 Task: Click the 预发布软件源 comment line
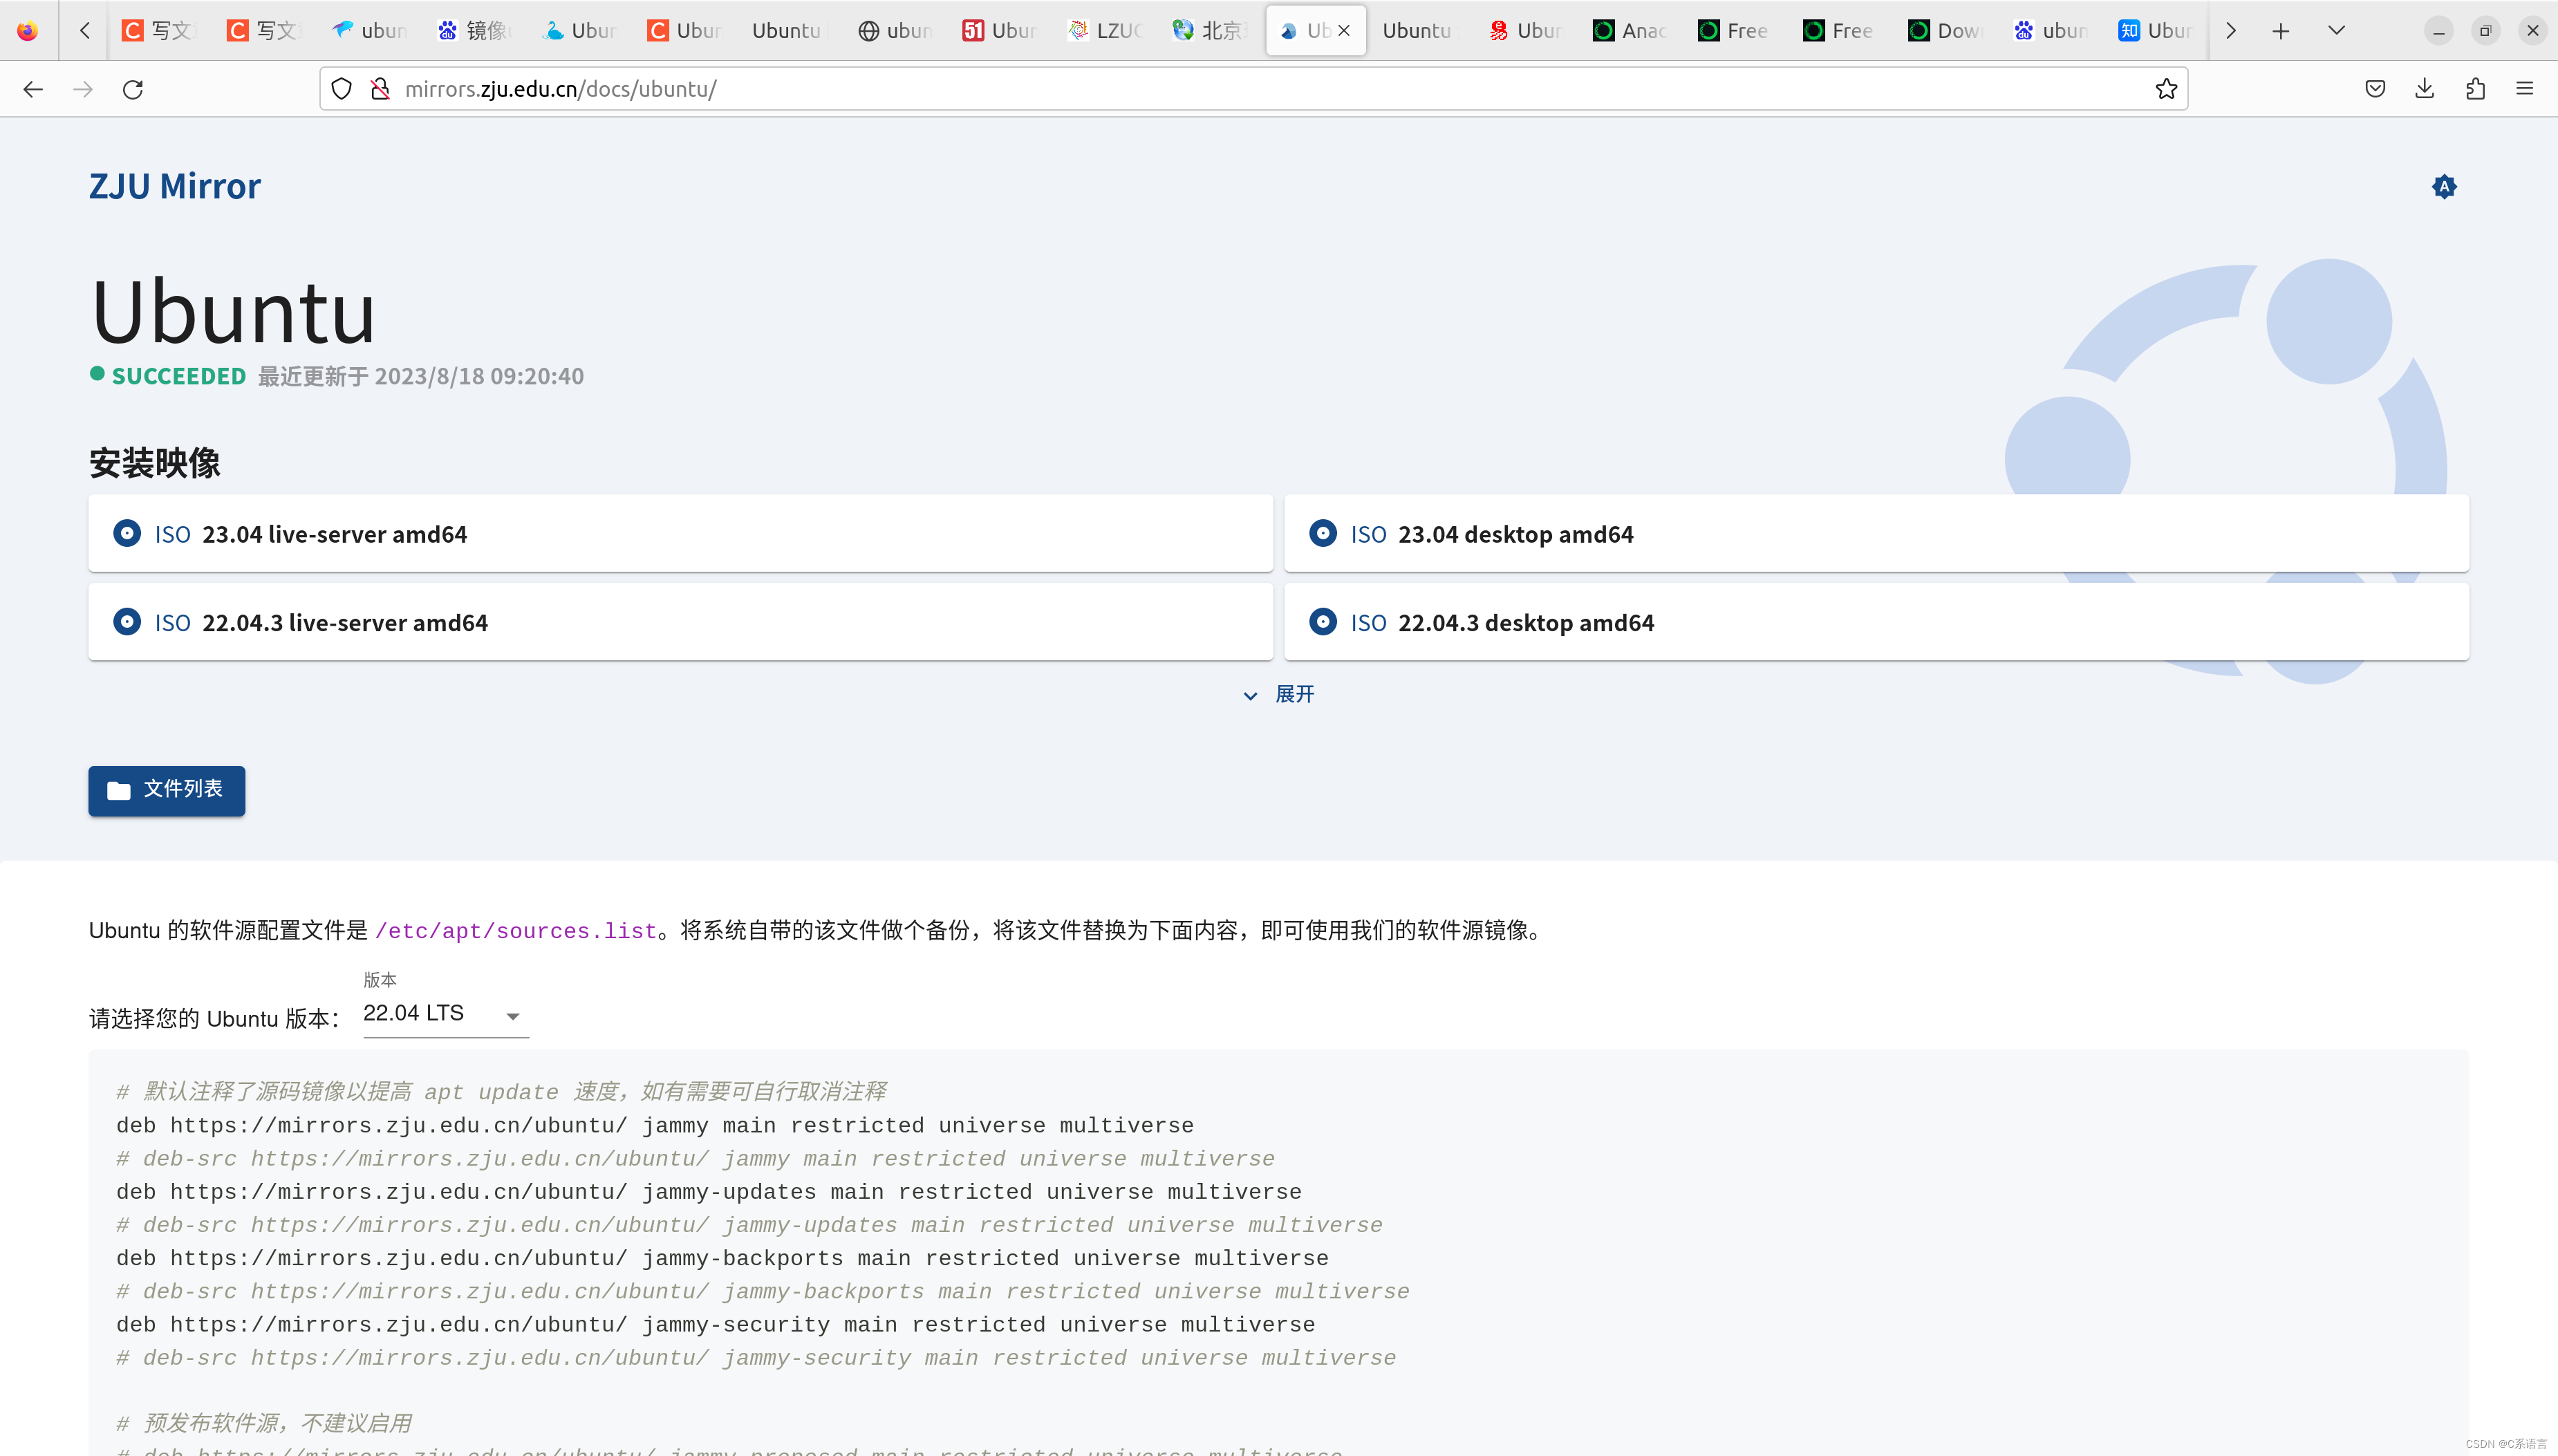coord(264,1424)
